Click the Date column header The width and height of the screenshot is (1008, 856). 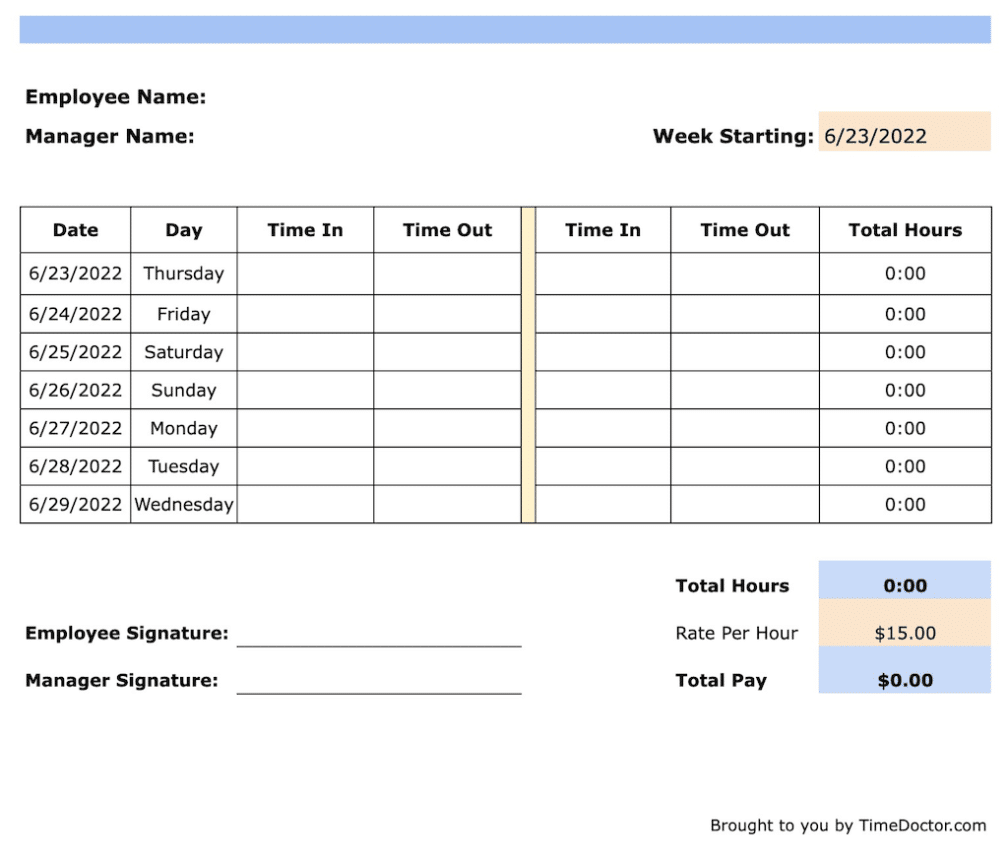[x=75, y=230]
